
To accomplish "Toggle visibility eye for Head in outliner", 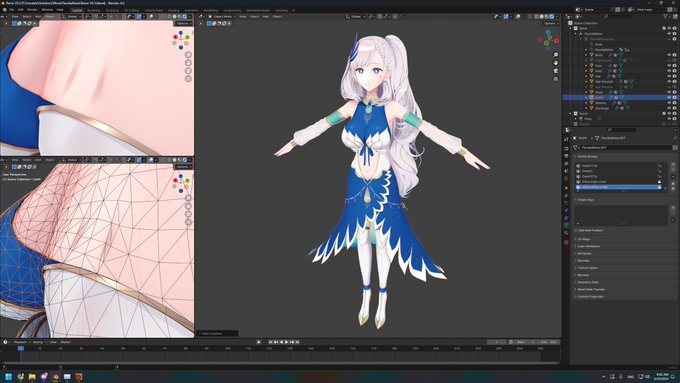I will click(669, 92).
